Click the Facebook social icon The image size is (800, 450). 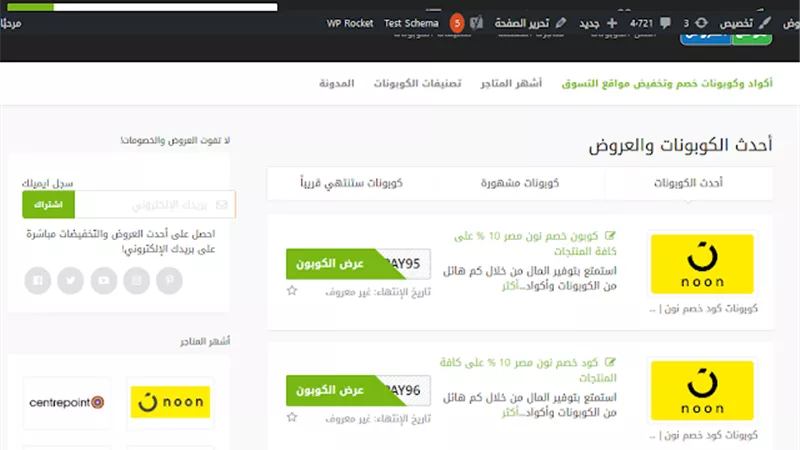[x=38, y=280]
